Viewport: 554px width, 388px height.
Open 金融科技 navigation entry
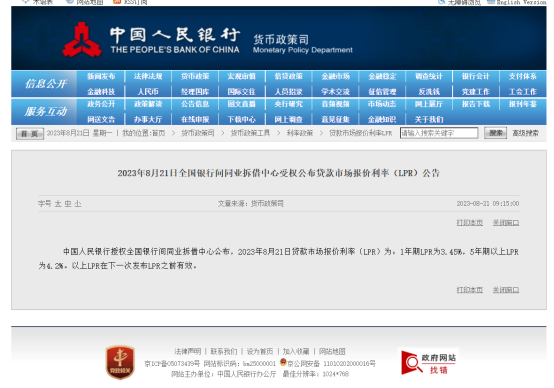101,92
